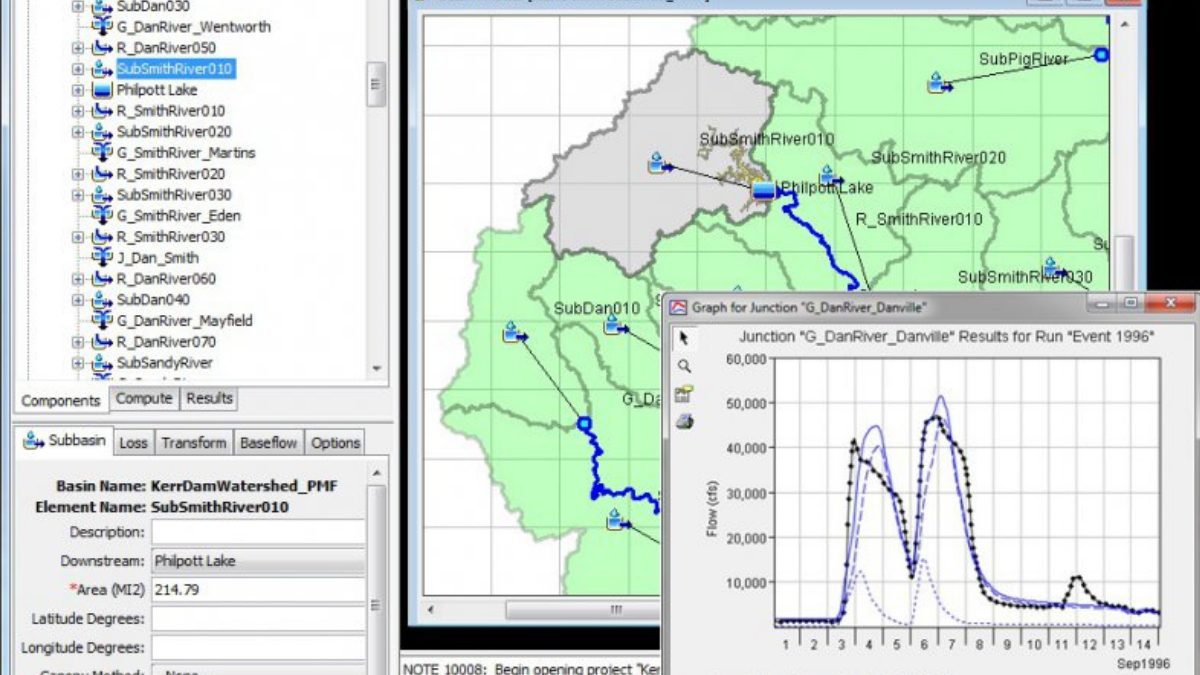
Task: Select R_SmithRiver010 row in the tree
Action: tap(170, 111)
